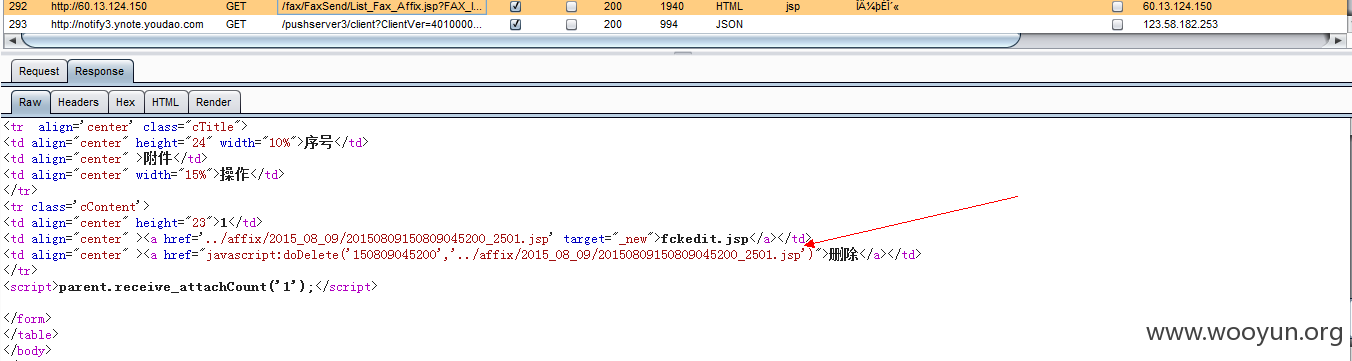Switch to the Response tab

point(100,71)
